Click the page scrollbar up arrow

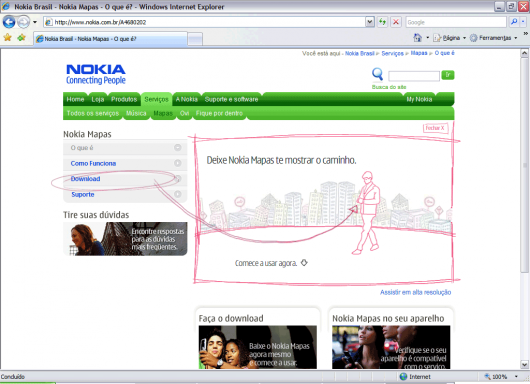point(524,53)
